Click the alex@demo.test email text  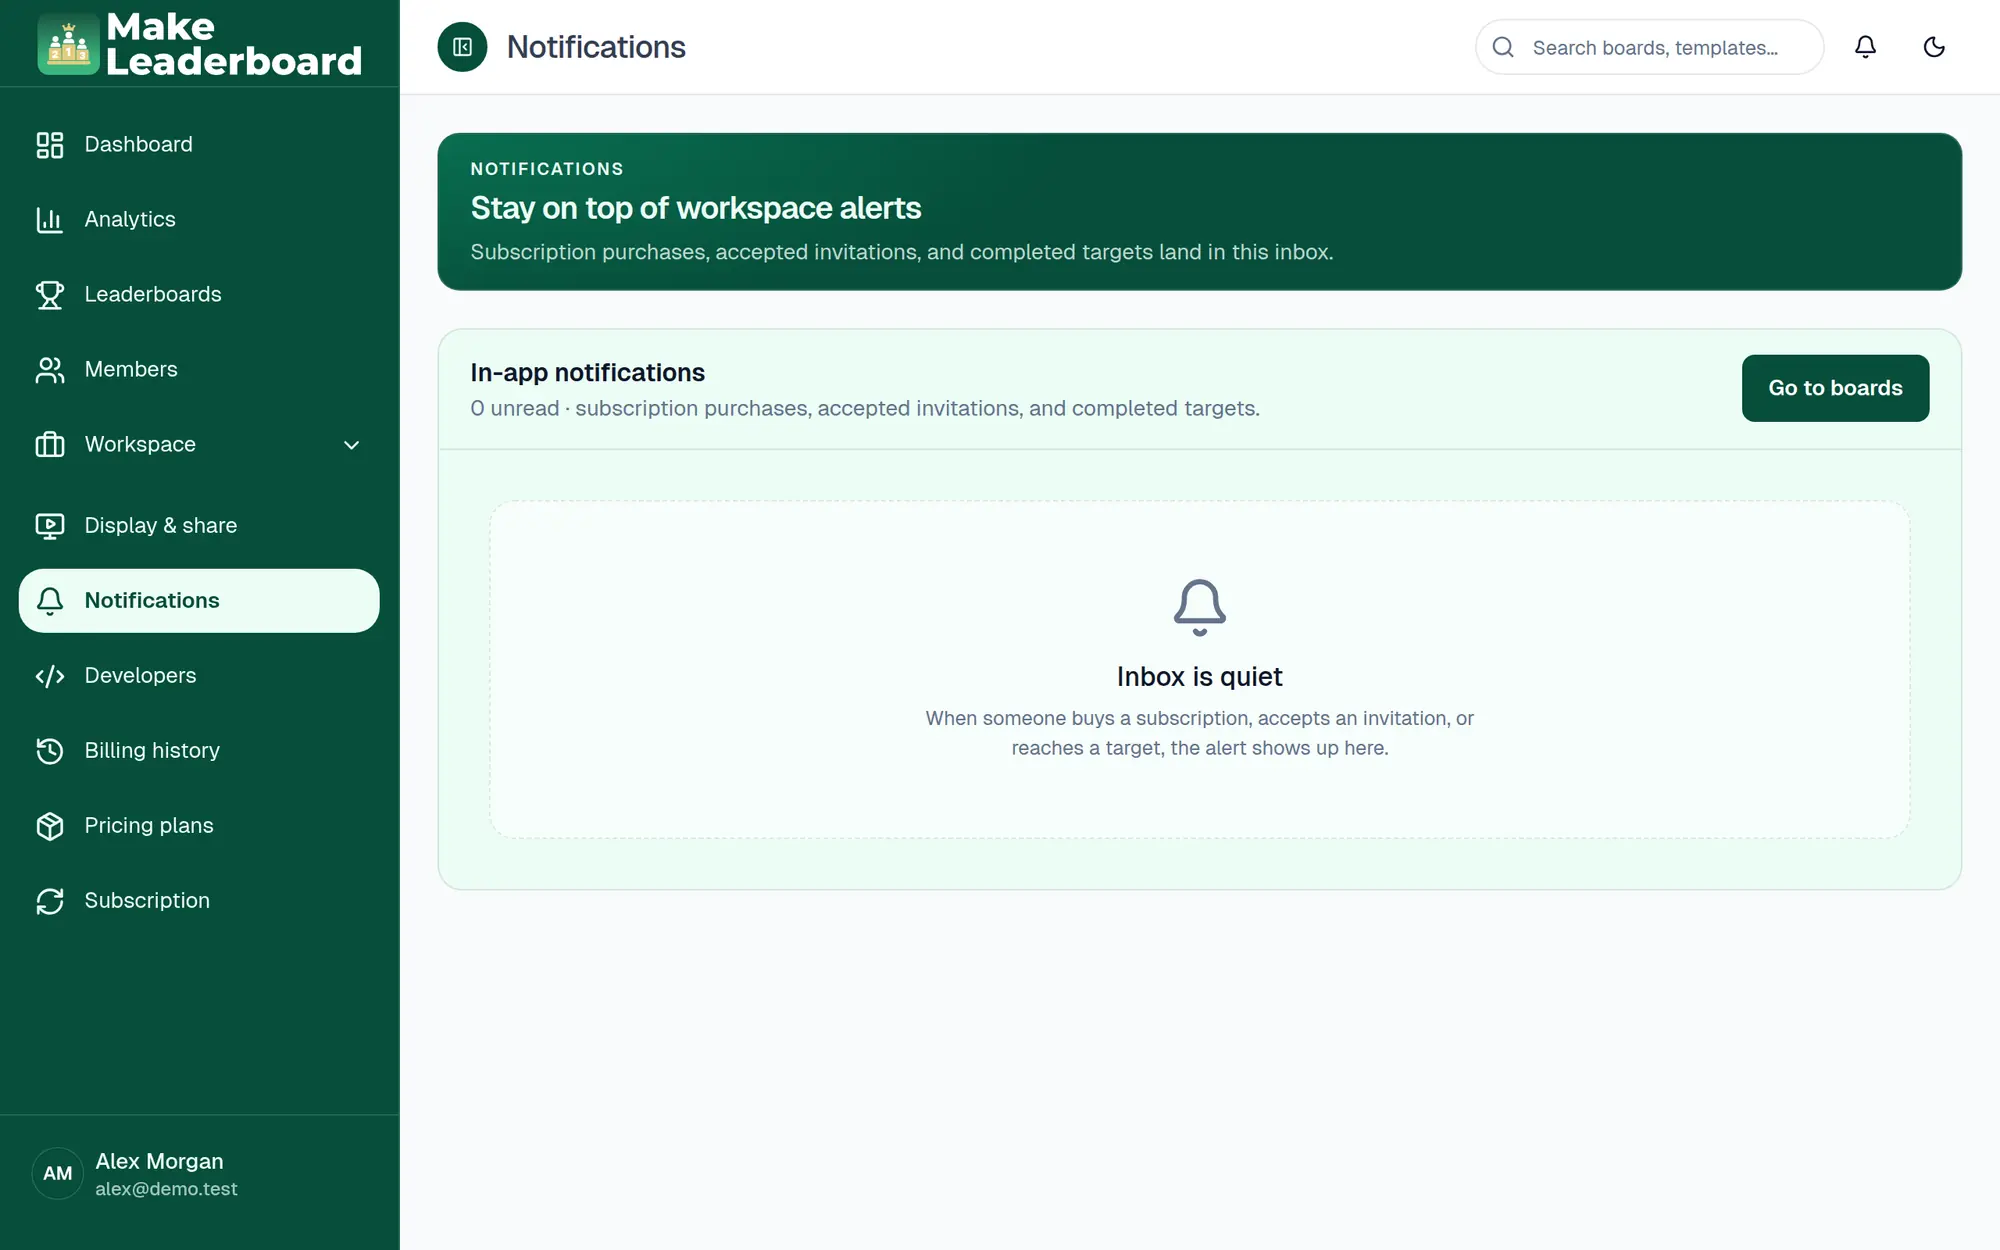(x=166, y=1189)
